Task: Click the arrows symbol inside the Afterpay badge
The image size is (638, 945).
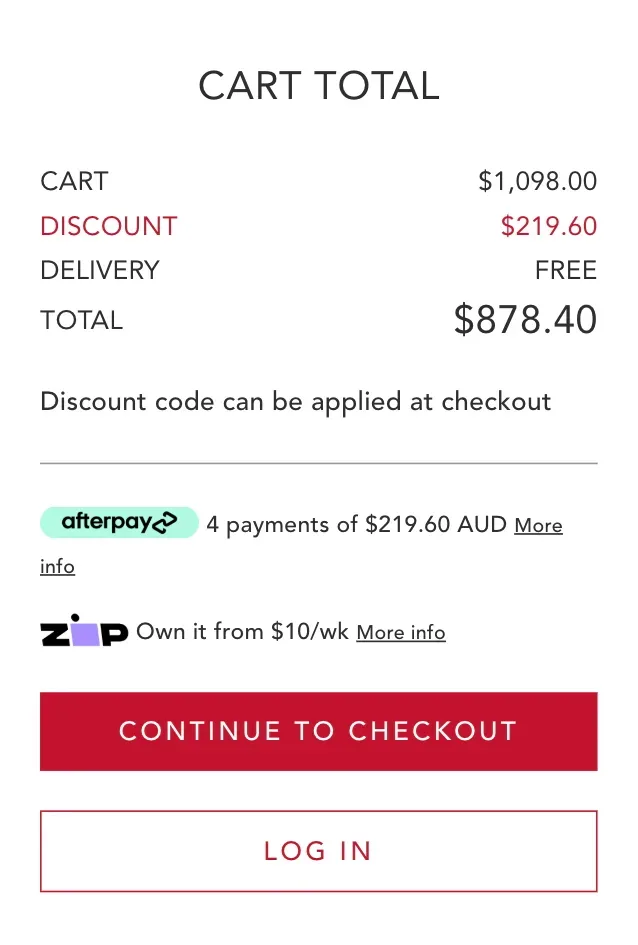Action: (x=167, y=522)
